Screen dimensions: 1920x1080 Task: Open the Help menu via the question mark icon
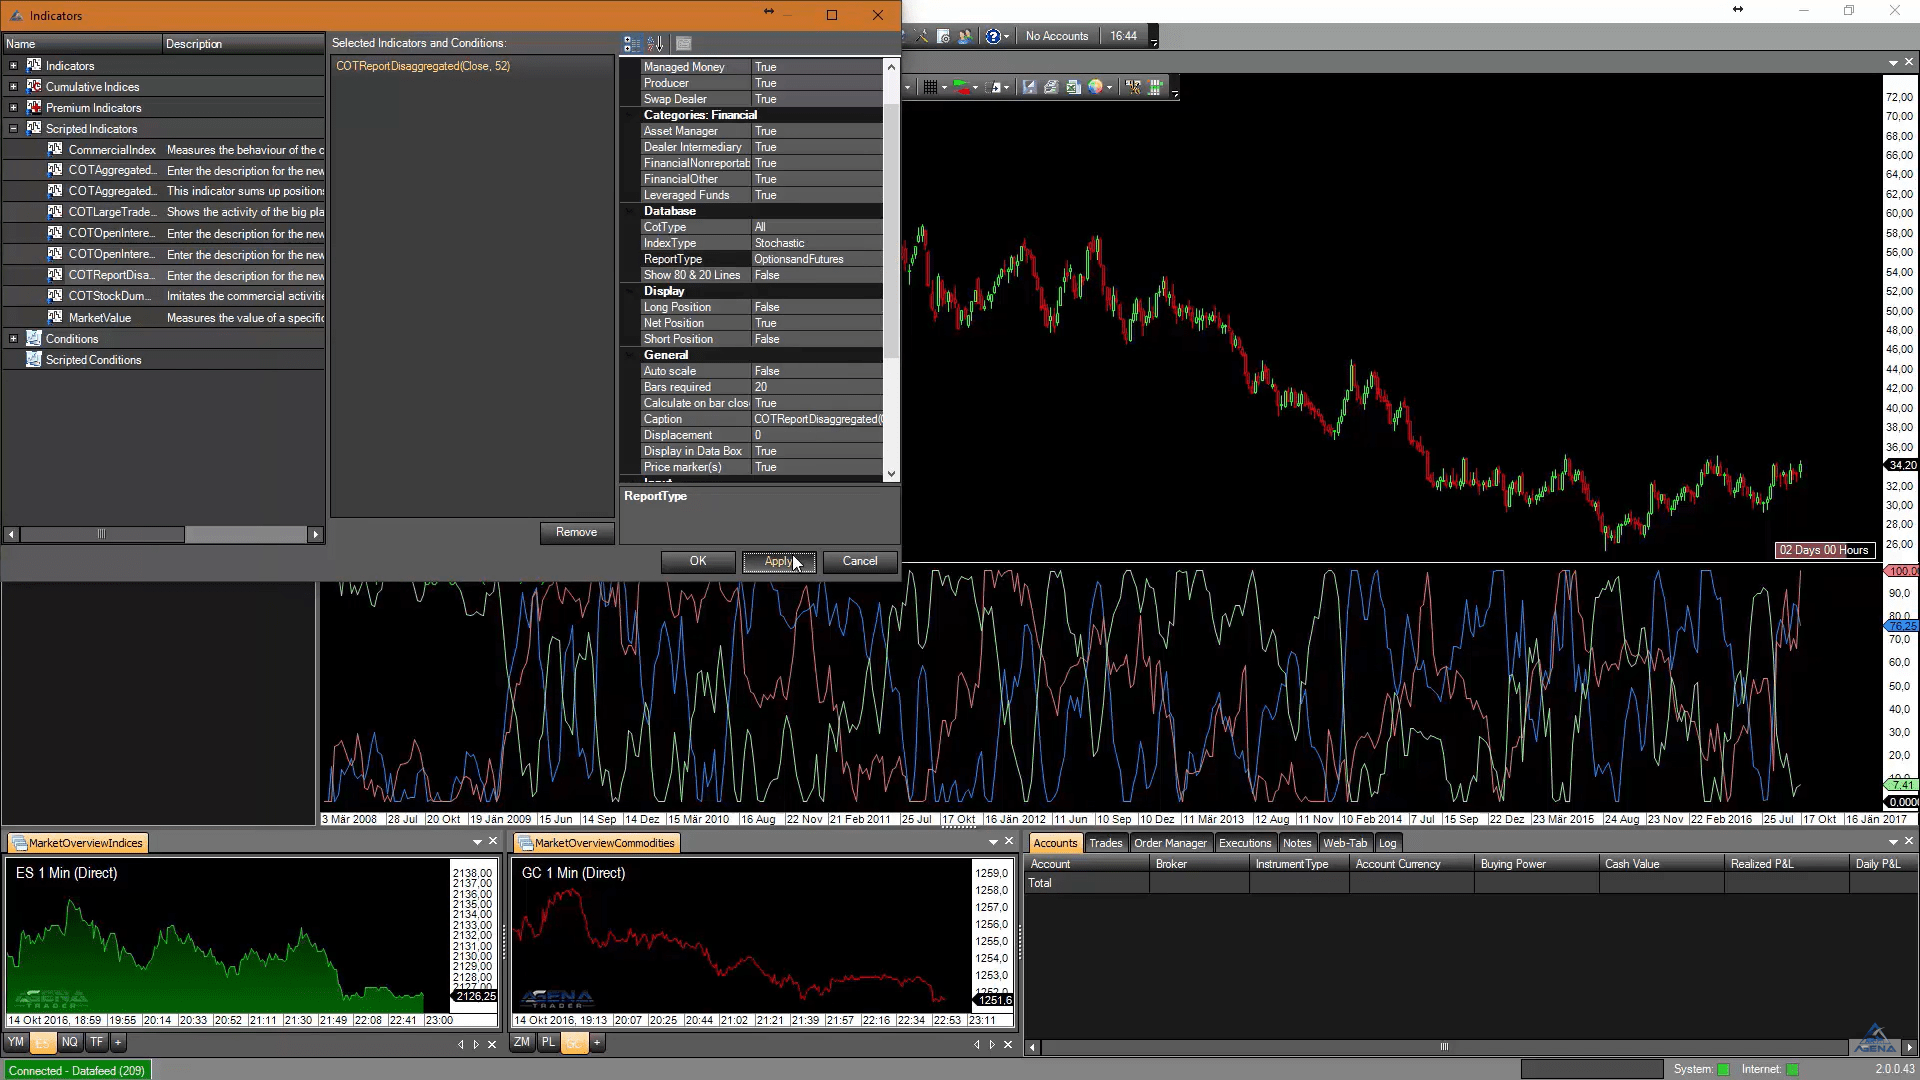tap(994, 36)
